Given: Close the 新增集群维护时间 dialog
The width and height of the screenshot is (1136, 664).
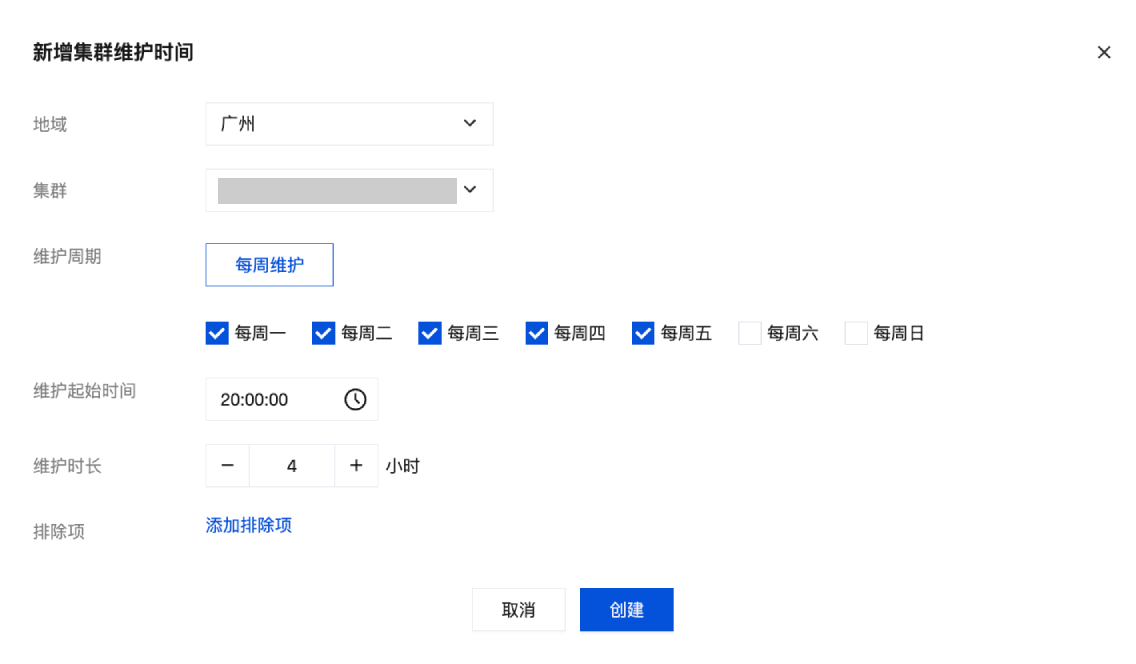Looking at the screenshot, I should (1104, 52).
